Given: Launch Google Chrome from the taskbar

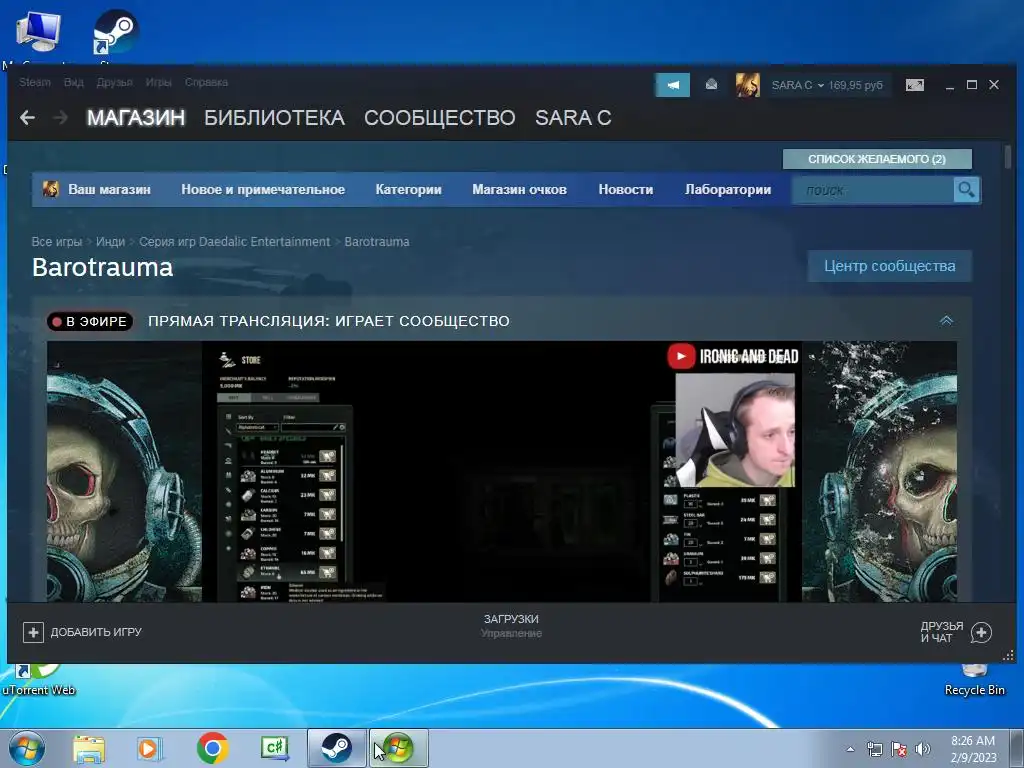Looking at the screenshot, I should (213, 748).
